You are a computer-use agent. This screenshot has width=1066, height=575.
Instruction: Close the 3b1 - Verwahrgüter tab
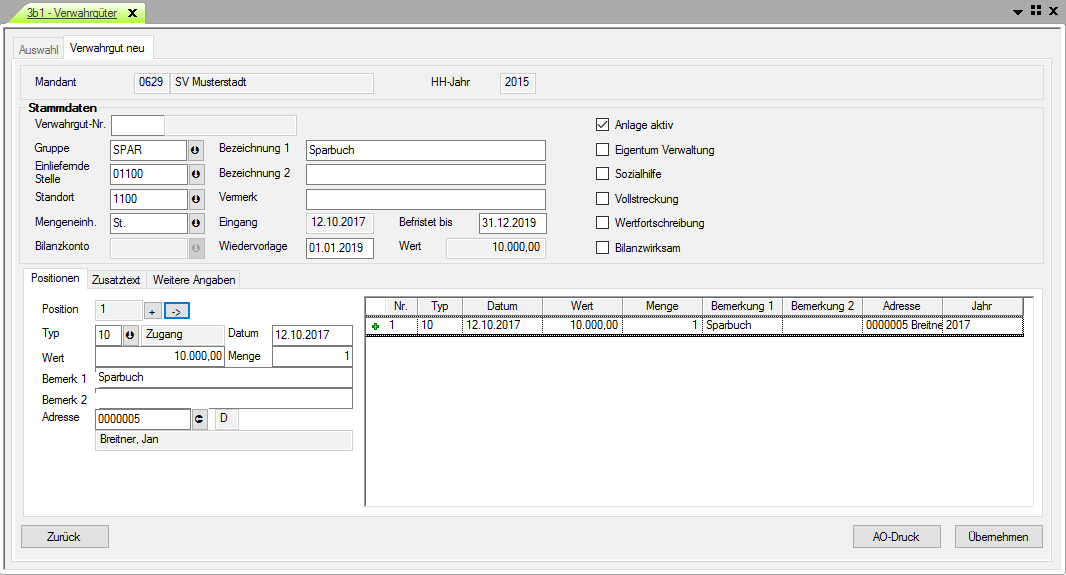(132, 13)
